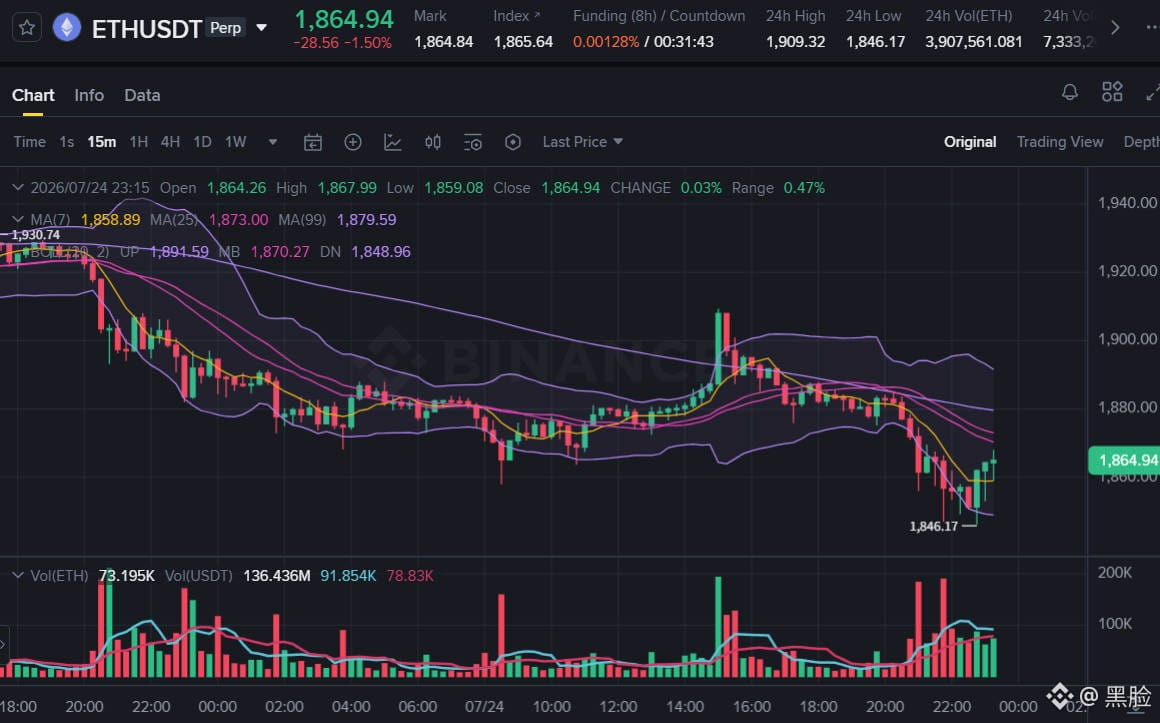This screenshot has width=1160, height=723.
Task: Open technical indicators icon
Action: [393, 142]
